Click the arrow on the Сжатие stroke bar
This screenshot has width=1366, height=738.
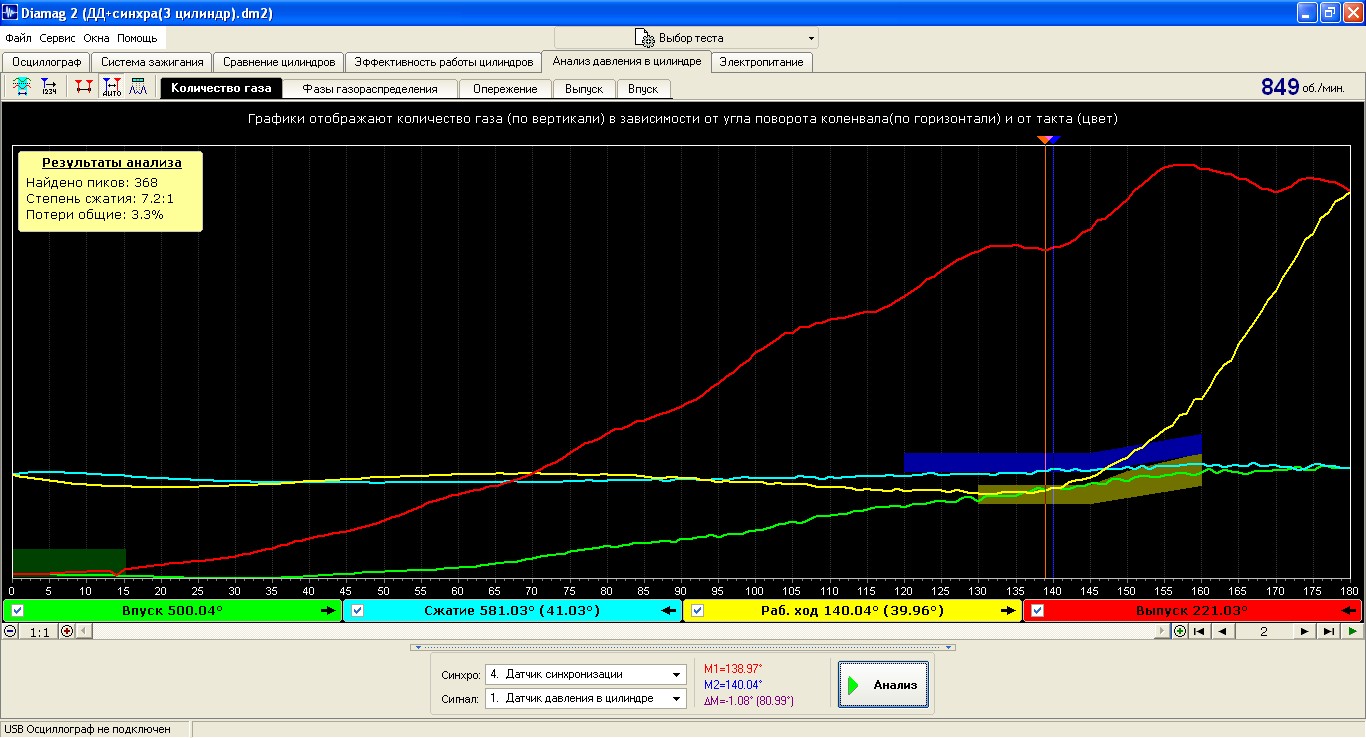pyautogui.click(x=668, y=611)
